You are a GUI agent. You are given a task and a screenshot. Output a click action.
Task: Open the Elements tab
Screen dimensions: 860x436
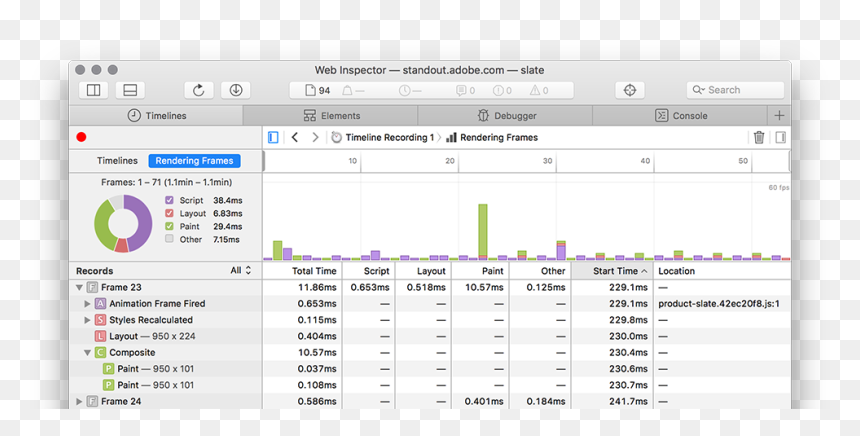[x=331, y=116]
